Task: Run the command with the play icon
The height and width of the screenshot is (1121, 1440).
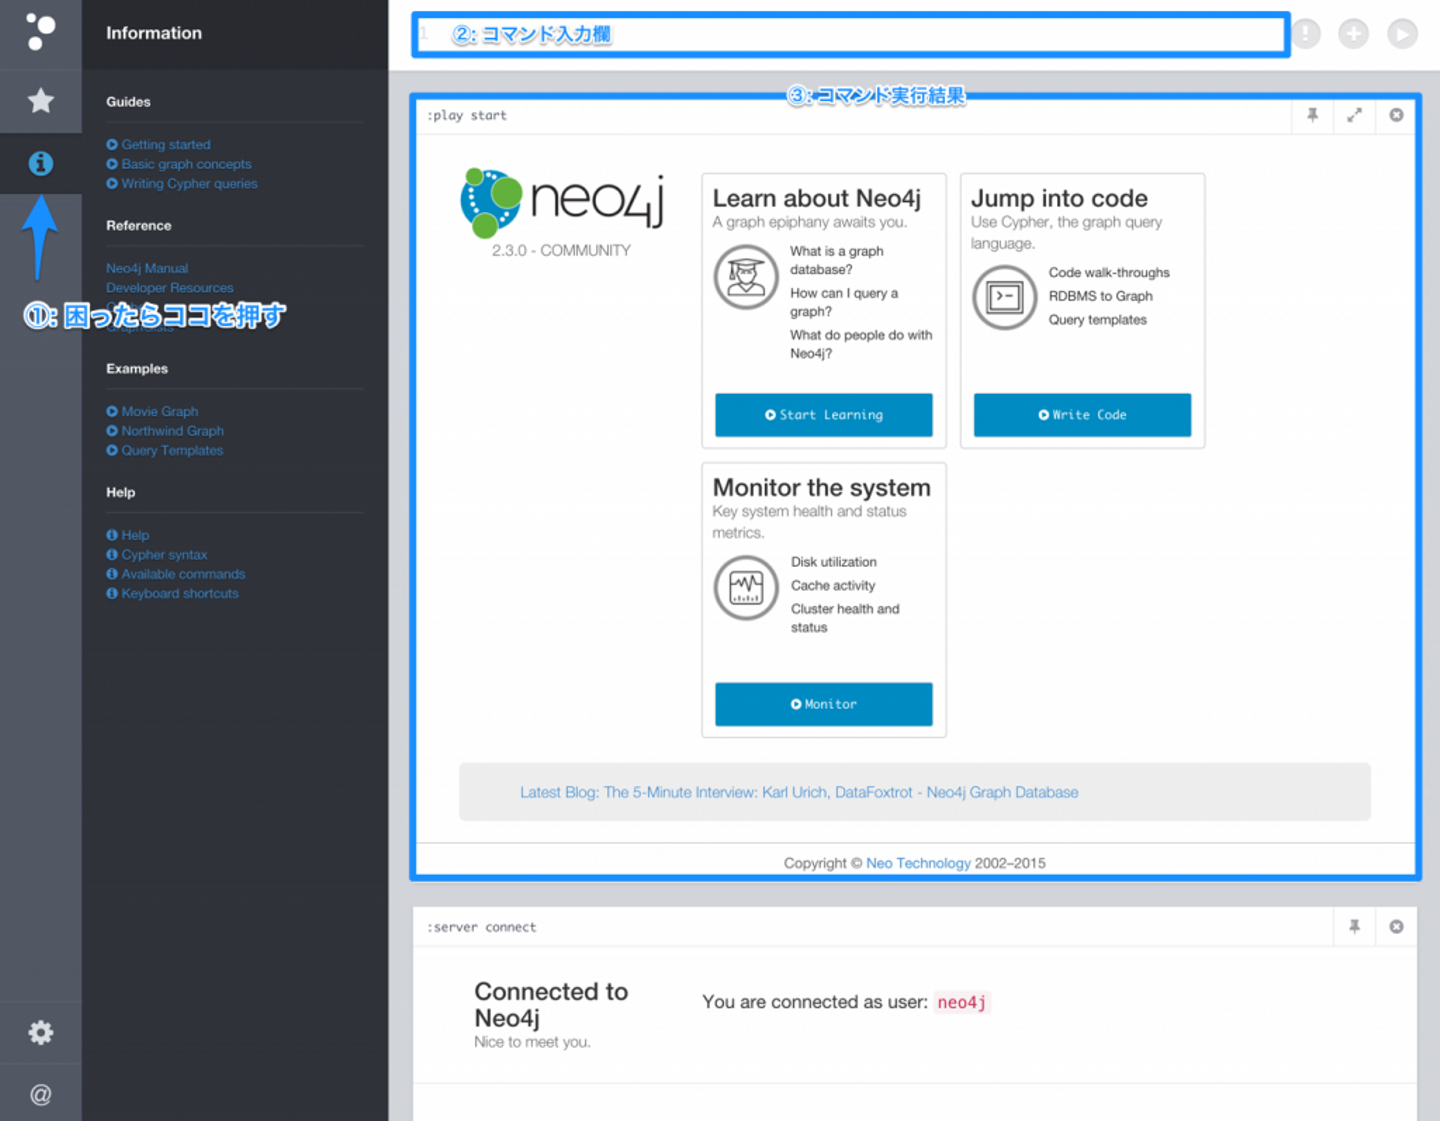Action: pyautogui.click(x=1402, y=34)
